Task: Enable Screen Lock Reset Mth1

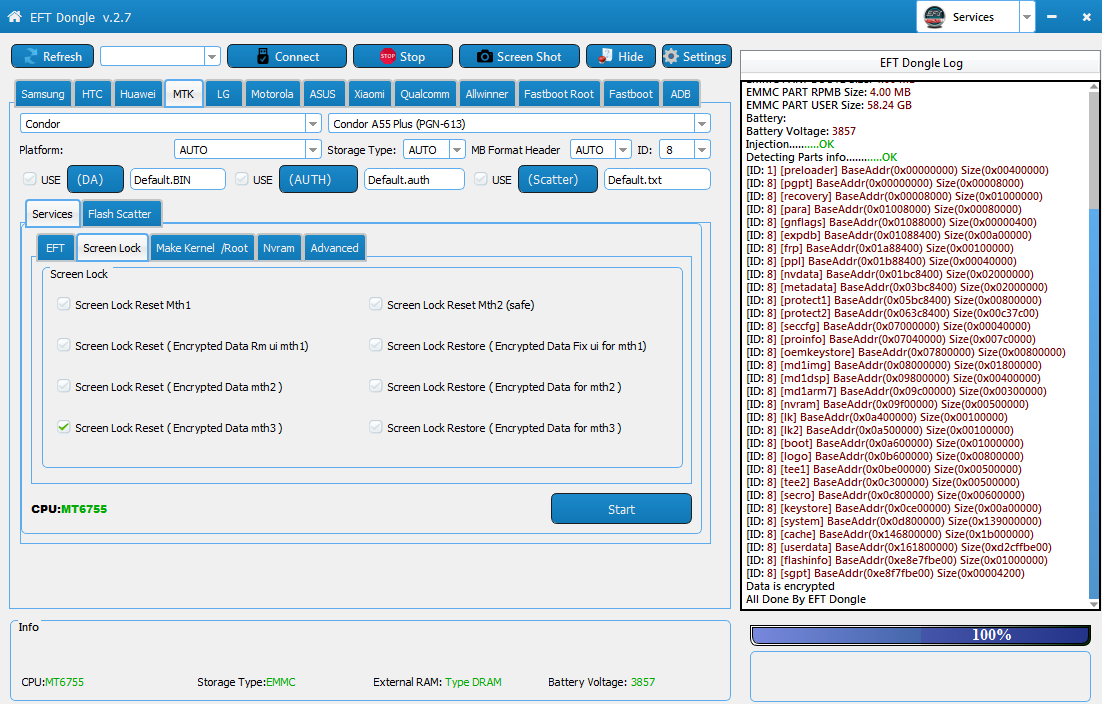Action: (64, 304)
